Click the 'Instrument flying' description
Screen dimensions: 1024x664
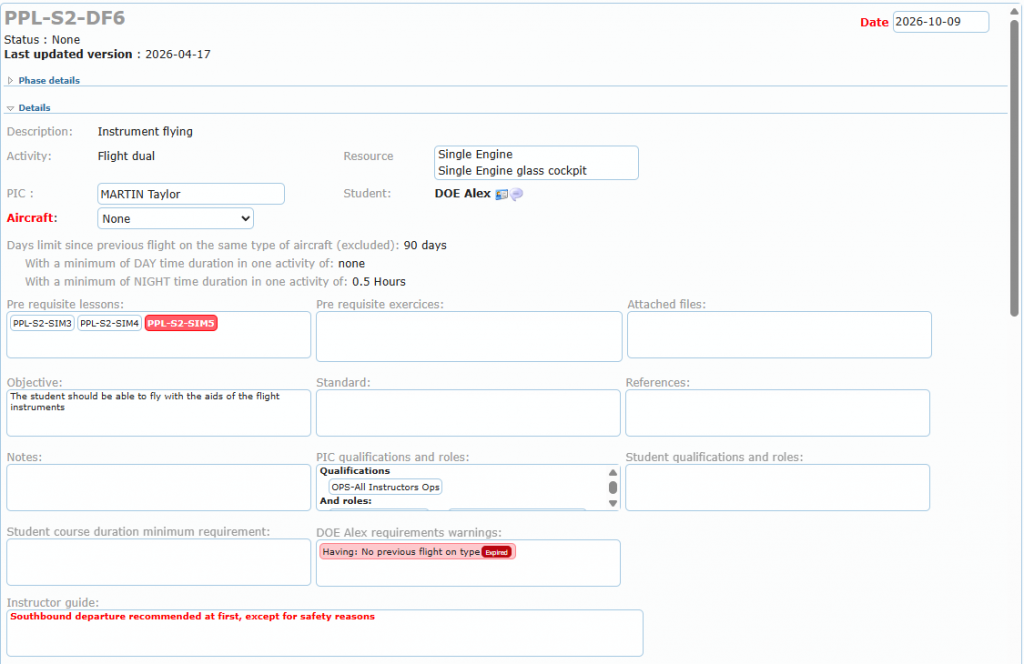pyautogui.click(x=145, y=131)
